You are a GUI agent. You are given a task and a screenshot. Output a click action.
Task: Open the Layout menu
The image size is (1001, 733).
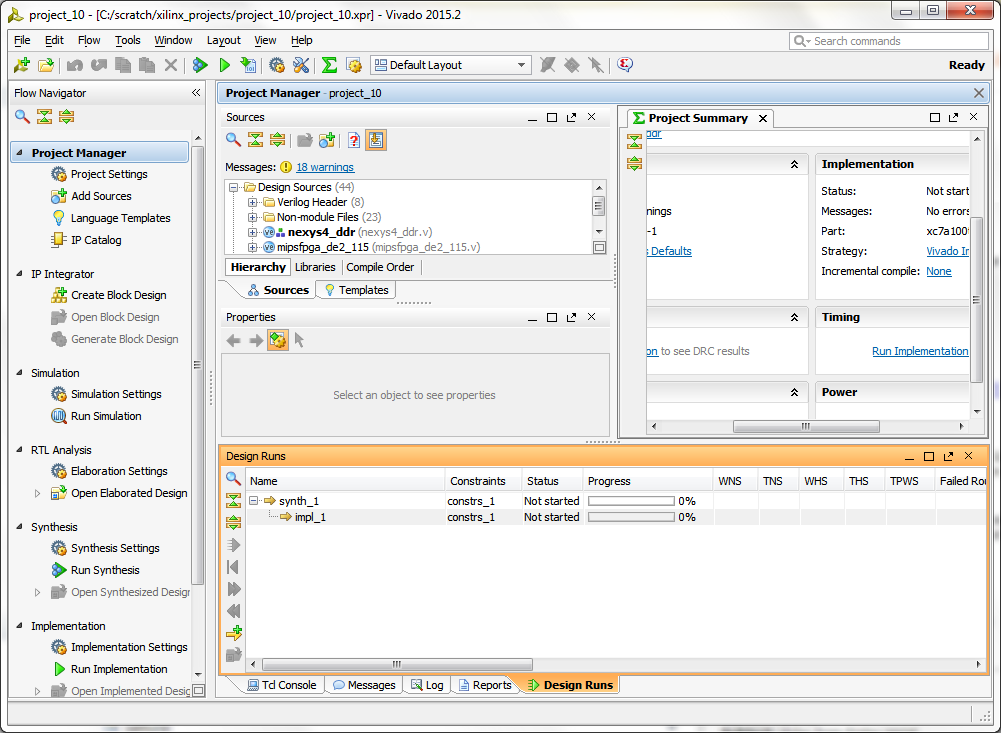pyautogui.click(x=223, y=40)
